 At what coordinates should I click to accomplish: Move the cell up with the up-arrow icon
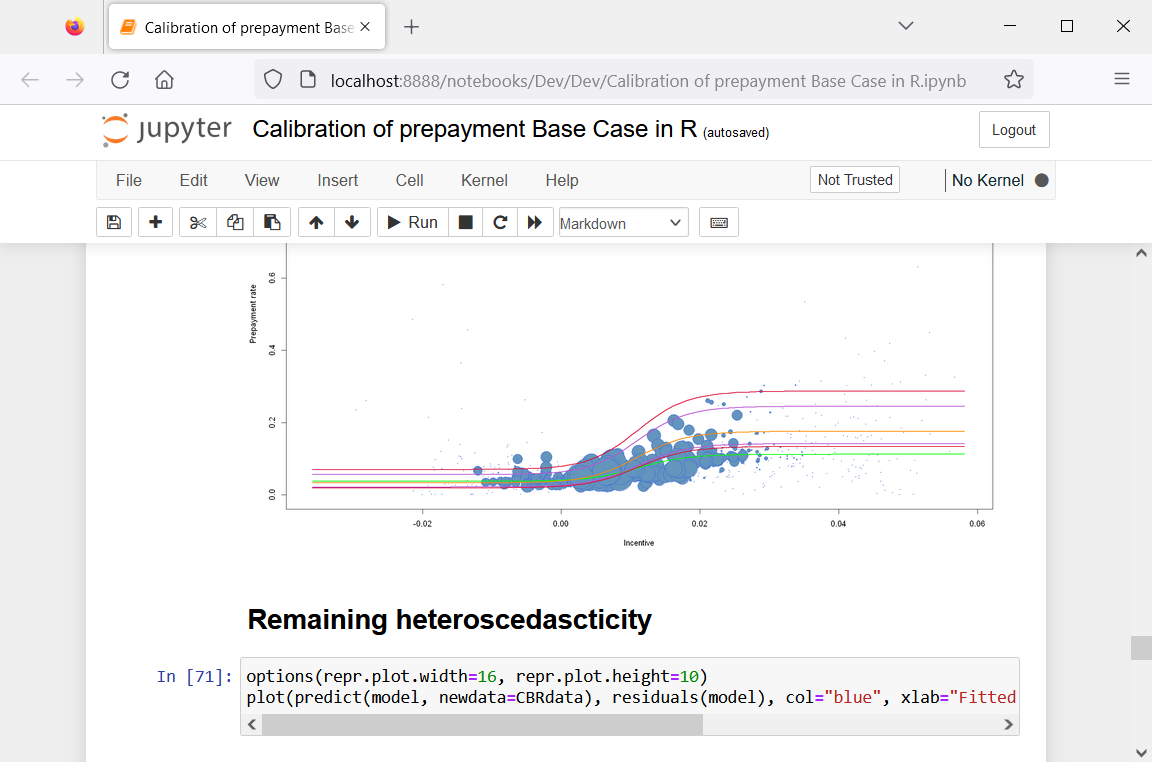(x=315, y=221)
